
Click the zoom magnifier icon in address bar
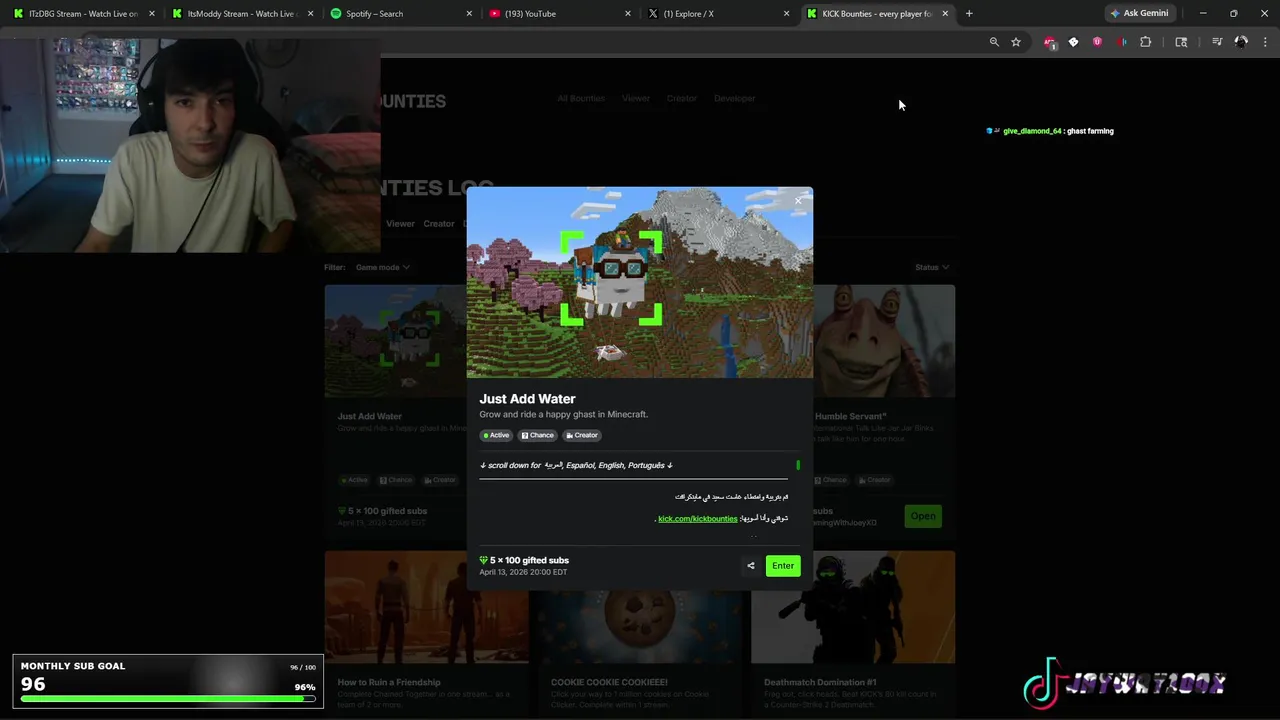pos(994,42)
